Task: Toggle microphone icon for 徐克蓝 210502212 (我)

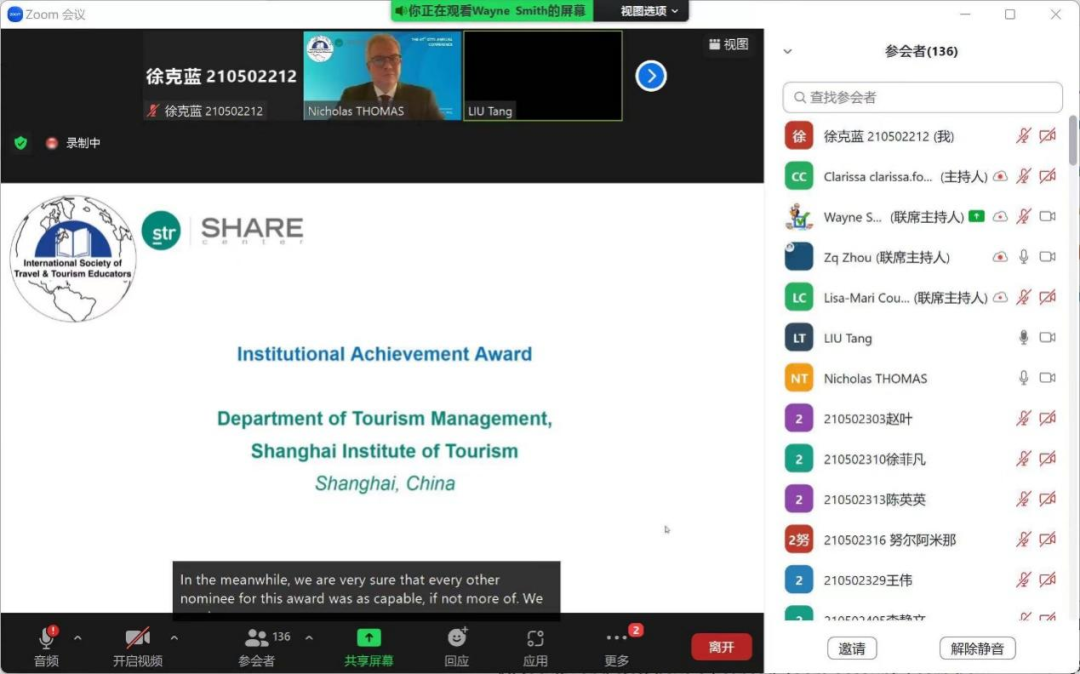Action: click(1024, 136)
